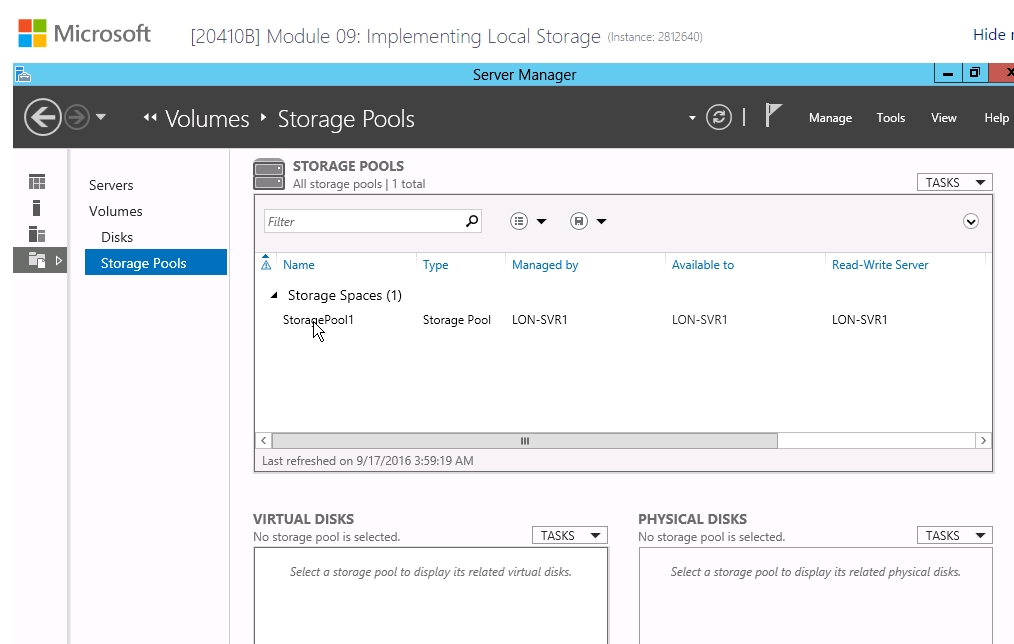Viewport: 1014px width, 644px height.
Task: Click the breadcrumb arrow between Volumes and Storage Pools
Action: click(x=263, y=118)
